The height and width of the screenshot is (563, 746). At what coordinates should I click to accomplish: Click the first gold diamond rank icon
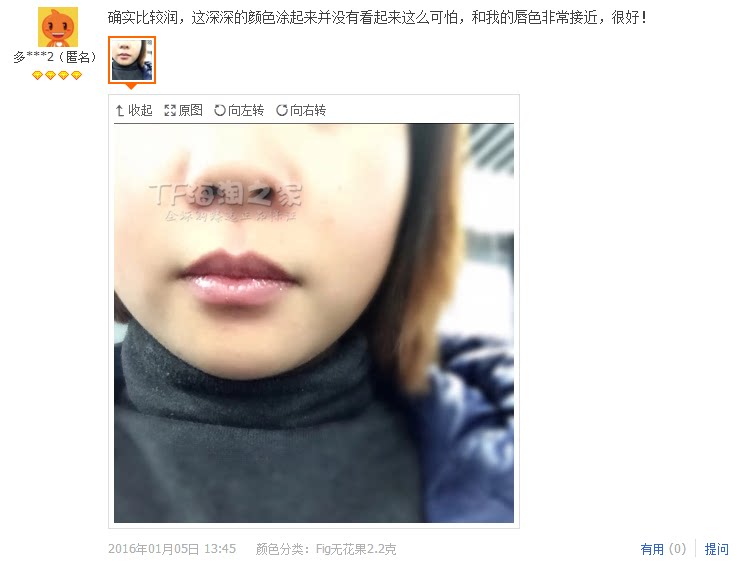[38, 75]
